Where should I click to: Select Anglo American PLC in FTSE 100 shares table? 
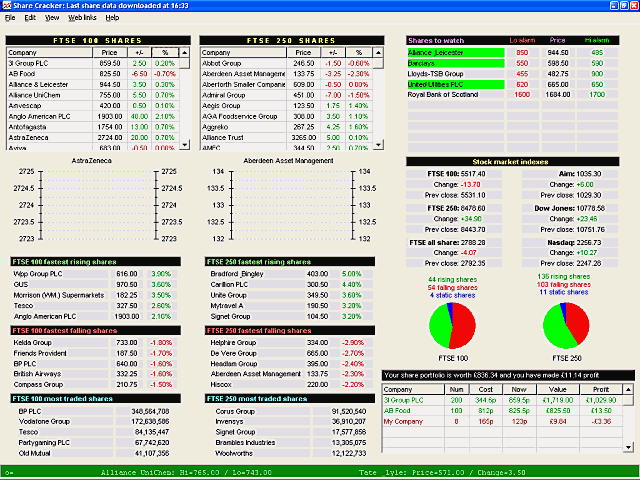93,116
